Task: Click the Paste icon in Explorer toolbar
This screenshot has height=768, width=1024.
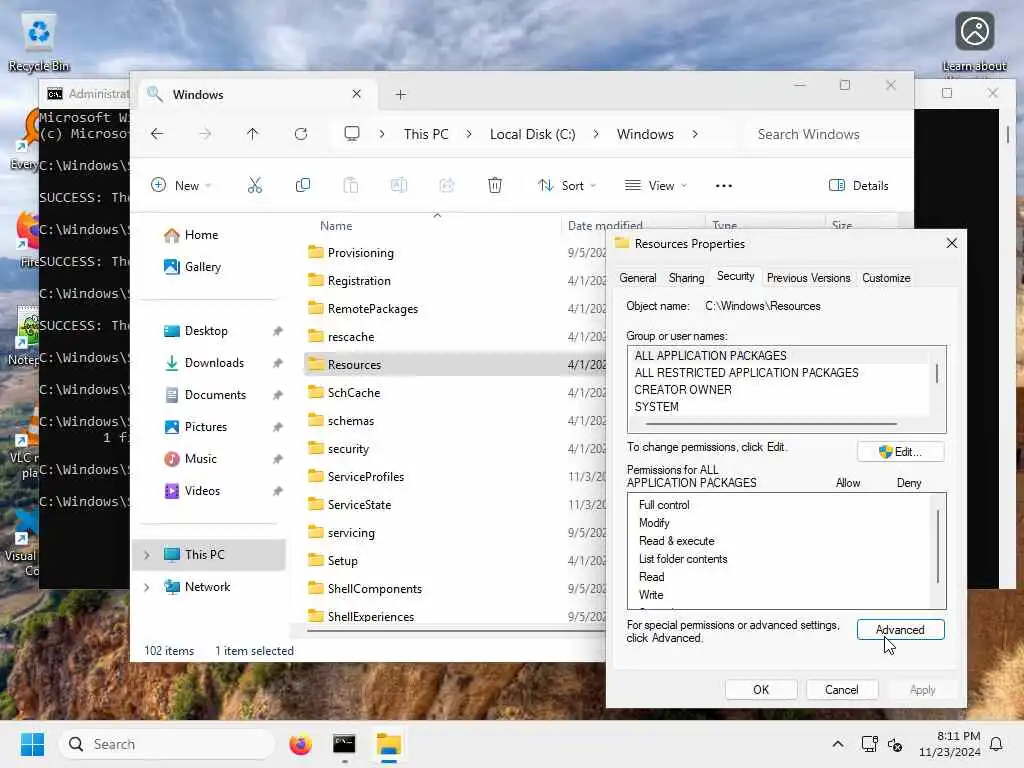Action: [351, 185]
